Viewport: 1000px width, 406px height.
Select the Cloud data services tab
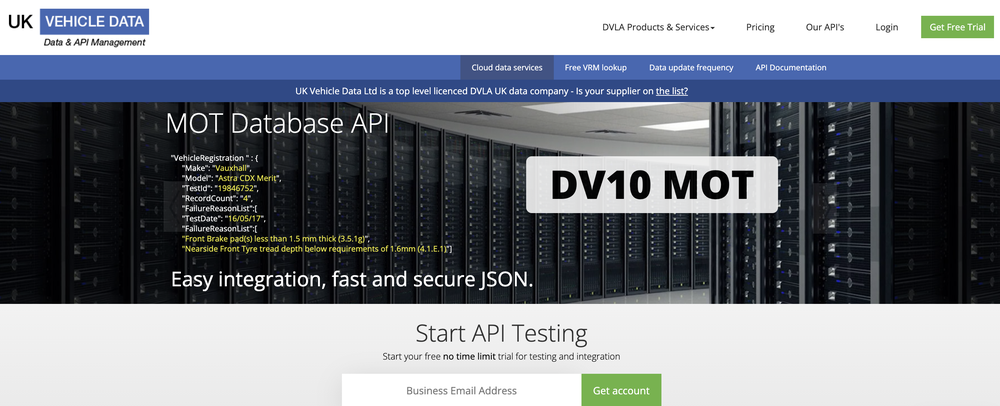click(x=507, y=68)
